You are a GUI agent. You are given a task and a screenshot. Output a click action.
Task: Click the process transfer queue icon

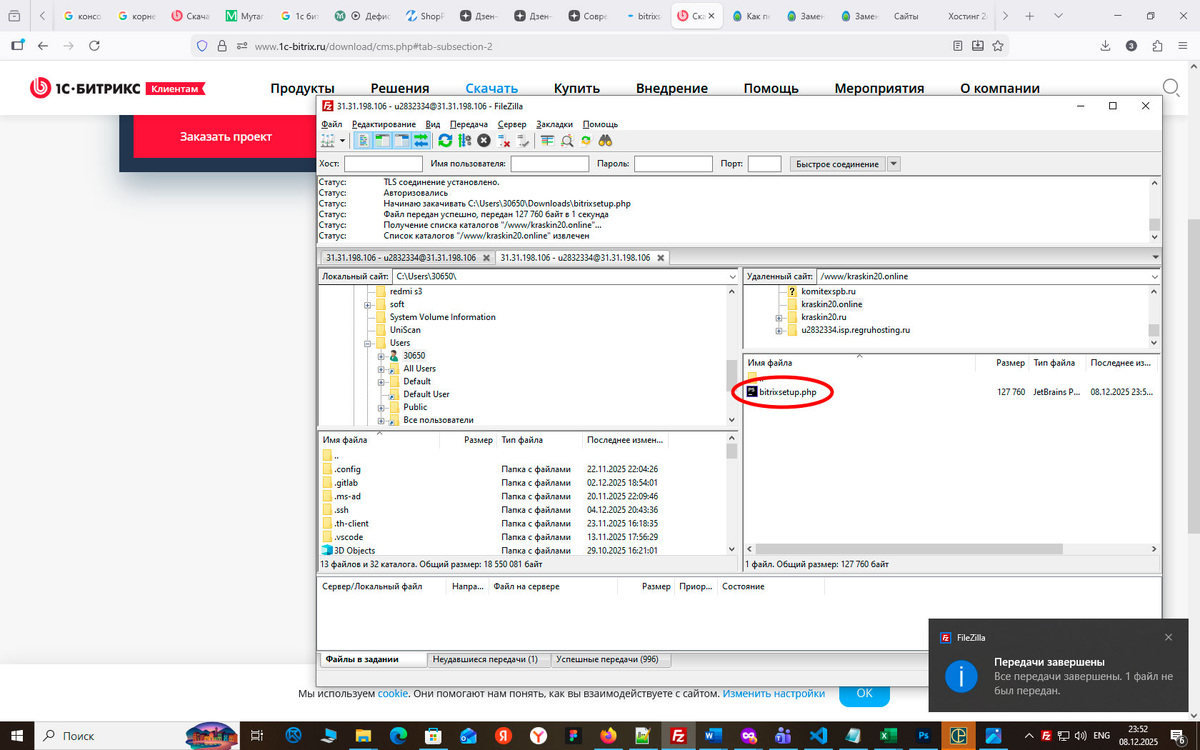[x=466, y=140]
